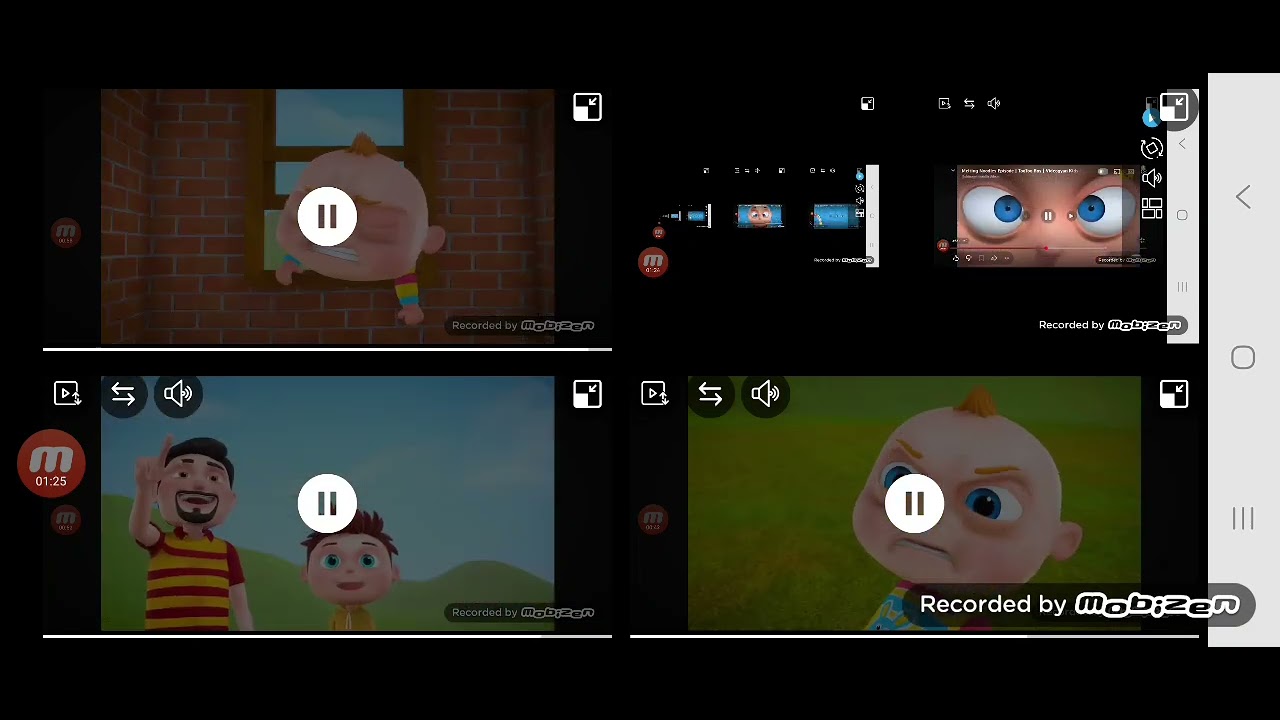
Task: Seek in the bottom-right video's progress bar
Action: click(x=914, y=636)
